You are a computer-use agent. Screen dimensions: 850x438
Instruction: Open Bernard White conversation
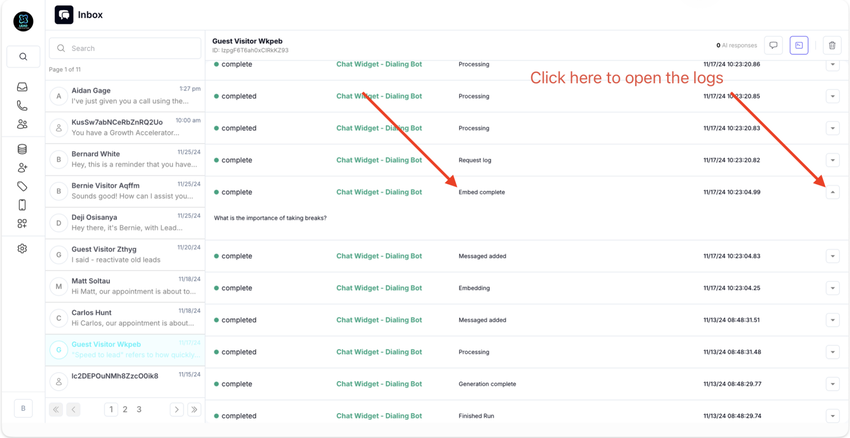tap(125, 159)
